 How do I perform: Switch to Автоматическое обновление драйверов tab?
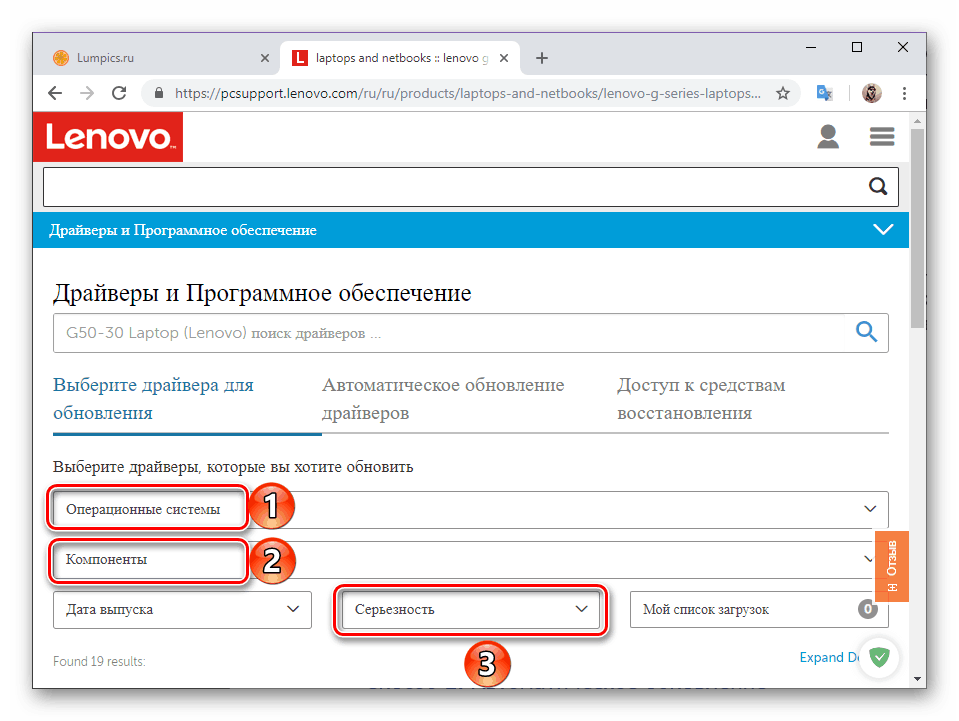click(x=443, y=399)
